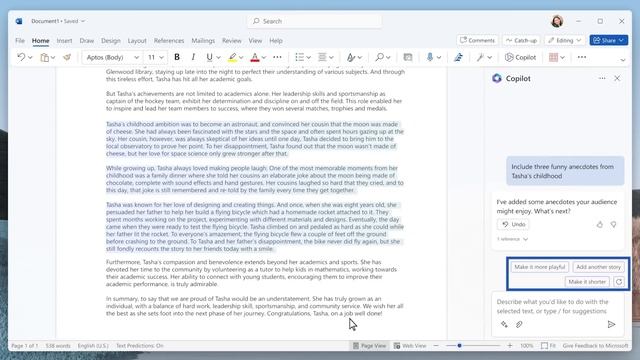Open the View tab
This screenshot has height=360, width=640.
click(255, 41)
